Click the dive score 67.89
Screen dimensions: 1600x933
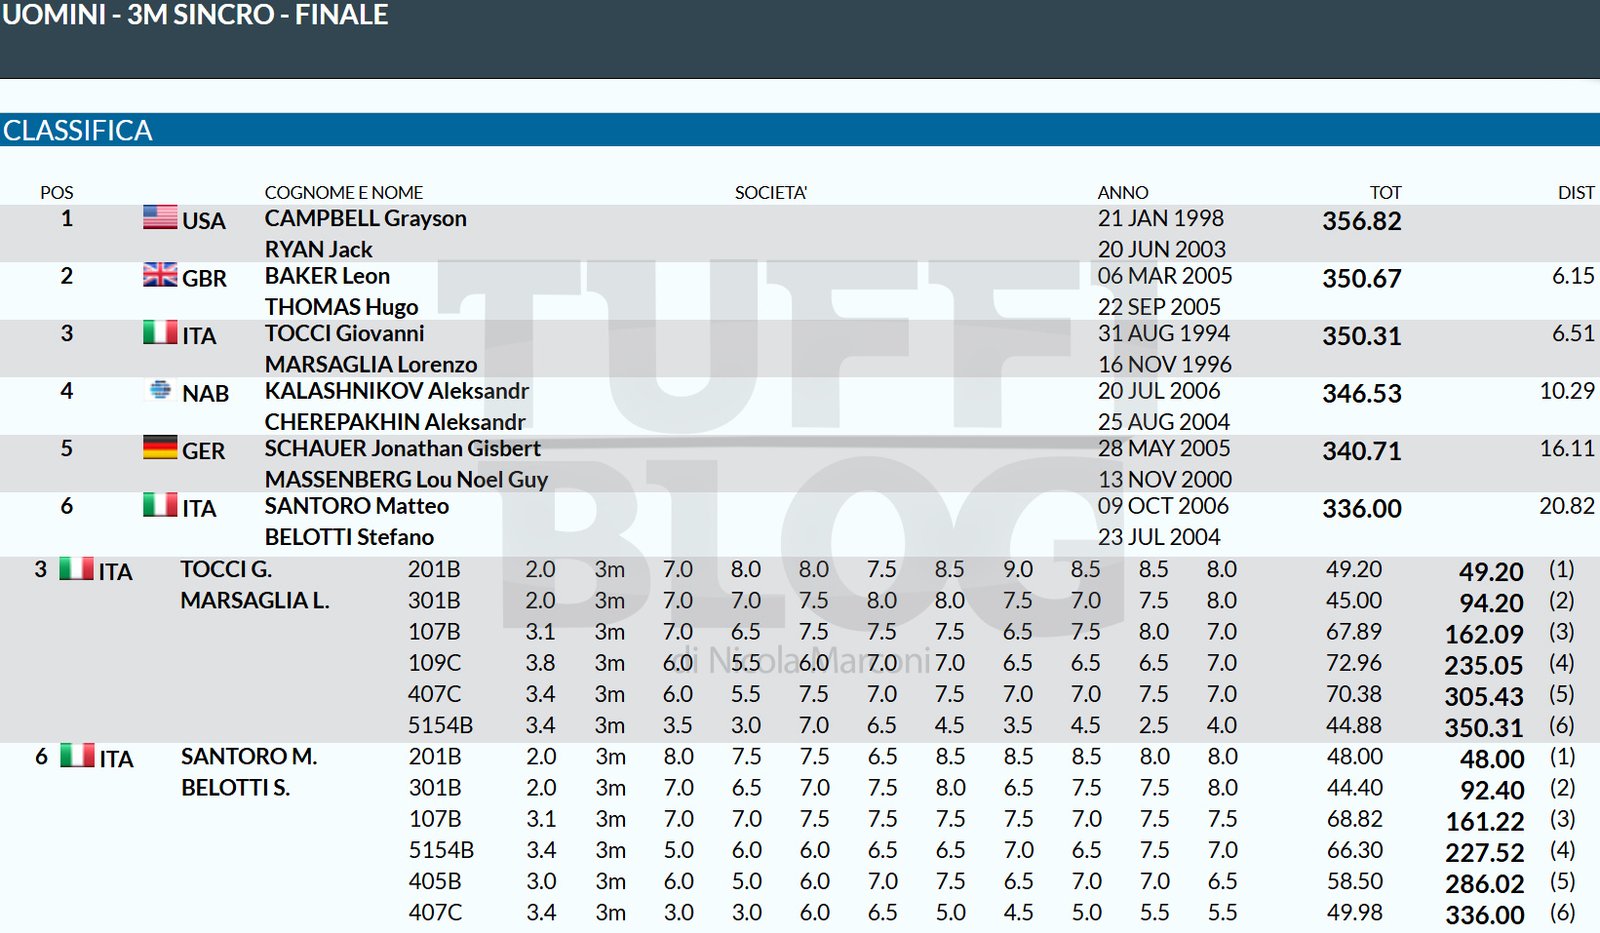[x=1354, y=631]
